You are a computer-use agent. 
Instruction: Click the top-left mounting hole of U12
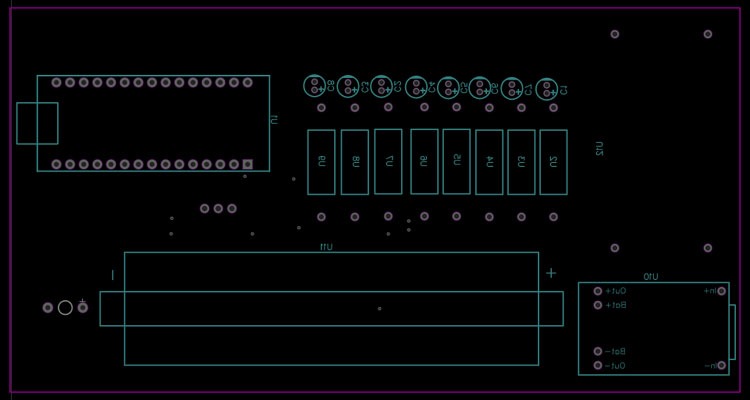614,34
